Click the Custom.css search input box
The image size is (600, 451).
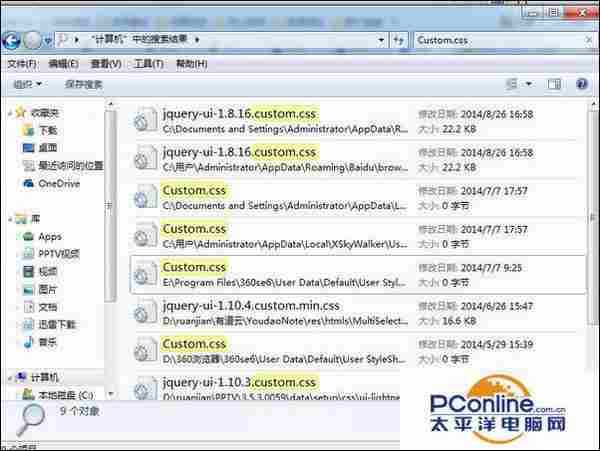[x=490, y=40]
